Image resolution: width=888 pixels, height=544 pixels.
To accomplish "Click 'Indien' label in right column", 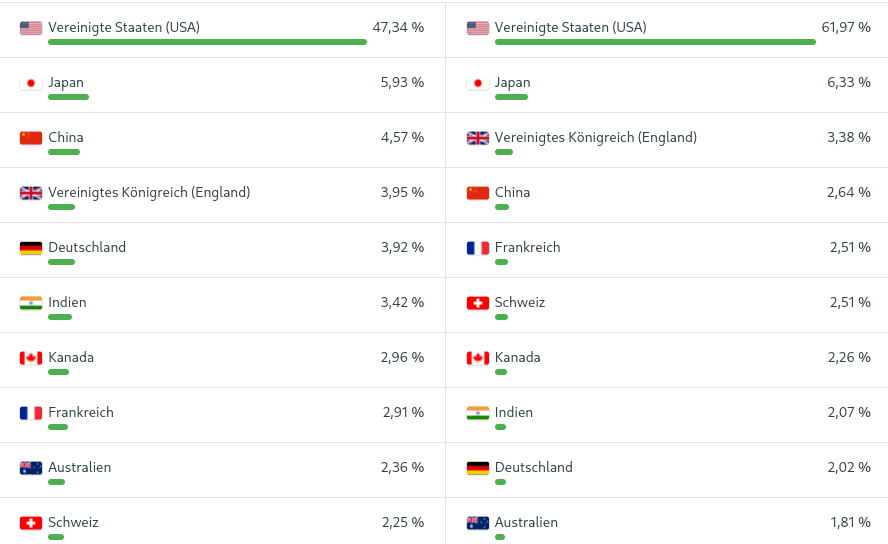I will click(x=514, y=412).
